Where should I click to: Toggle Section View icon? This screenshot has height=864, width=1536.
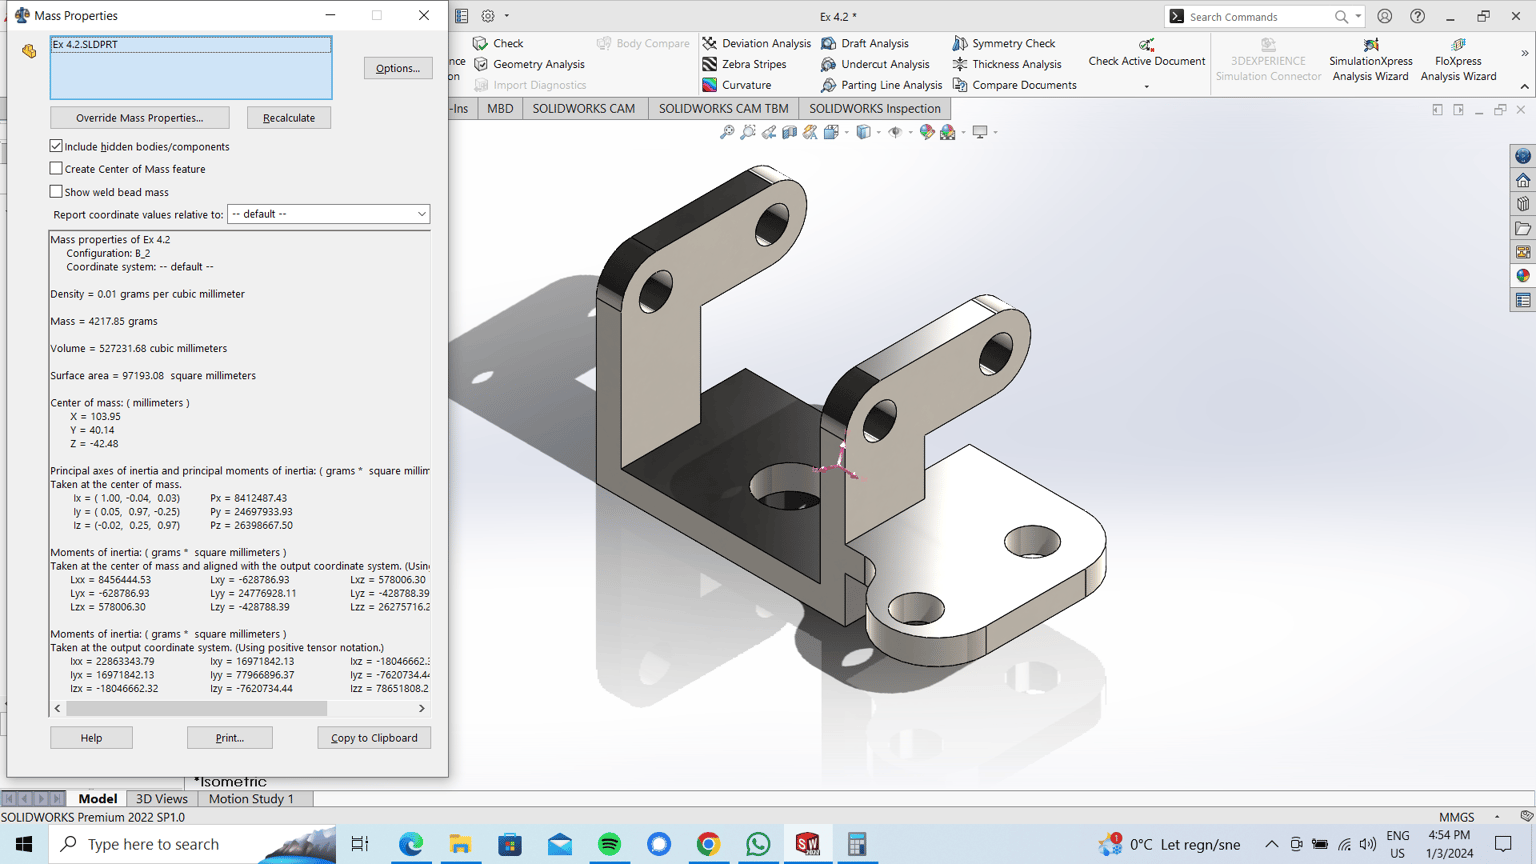click(790, 132)
